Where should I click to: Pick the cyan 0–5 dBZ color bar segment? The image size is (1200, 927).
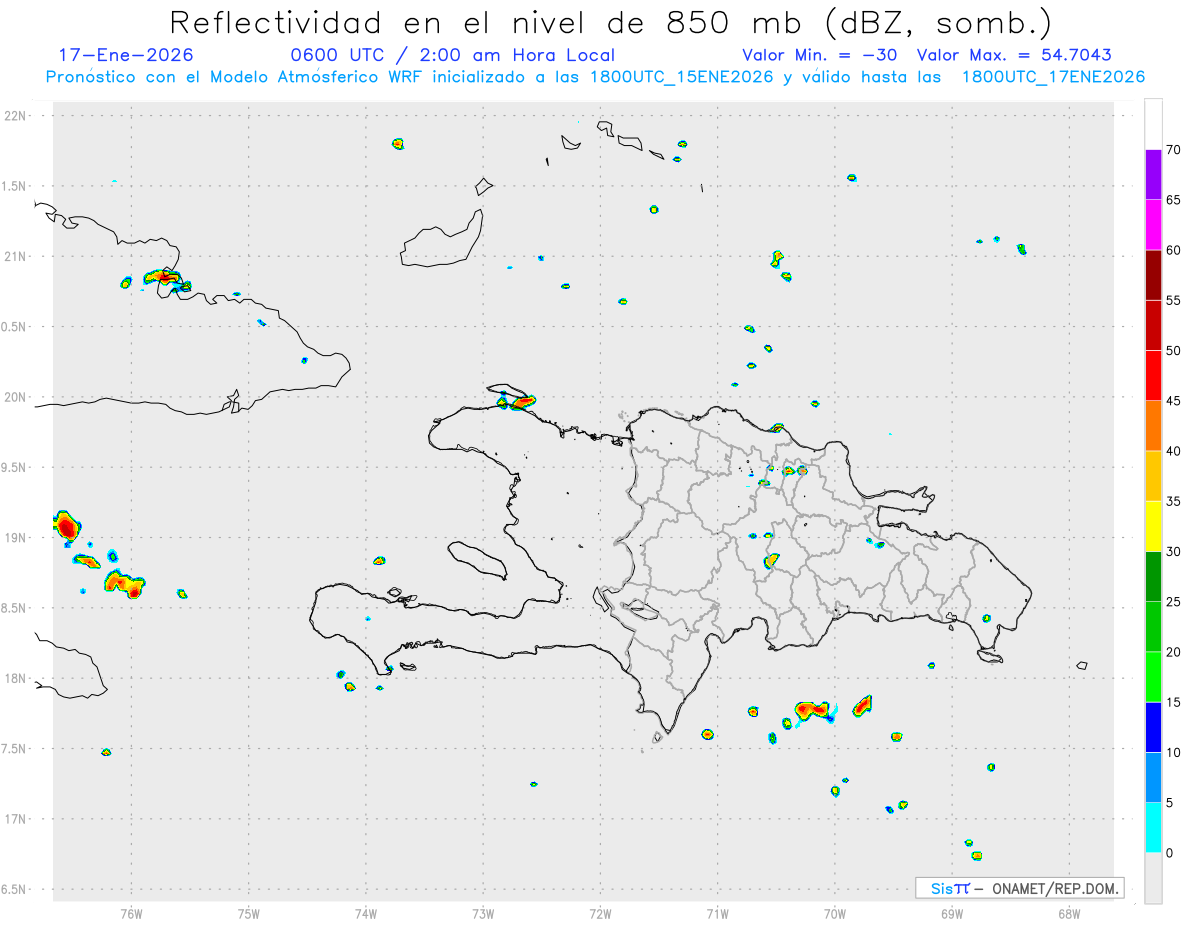(1153, 828)
